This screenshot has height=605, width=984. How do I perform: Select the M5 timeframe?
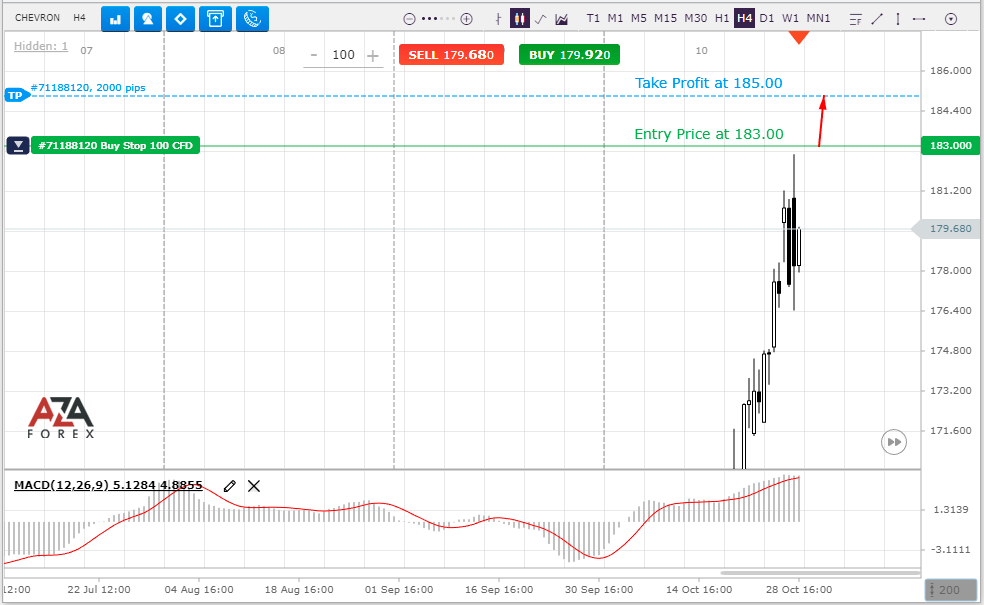click(x=638, y=18)
